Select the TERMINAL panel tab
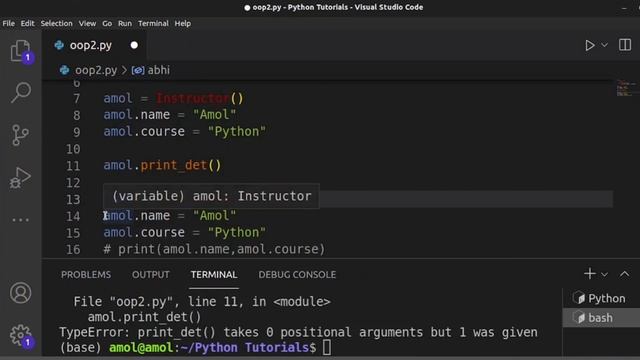Viewport: 640px width, 360px height. tap(214, 275)
